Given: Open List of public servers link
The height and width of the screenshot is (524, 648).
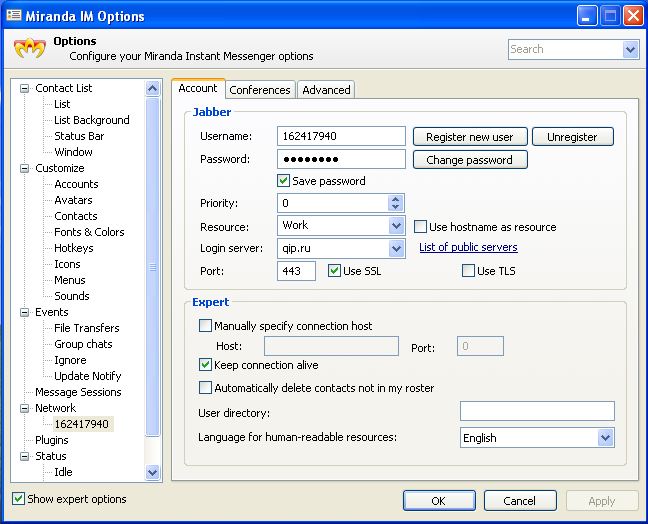Looking at the screenshot, I should point(468,247).
